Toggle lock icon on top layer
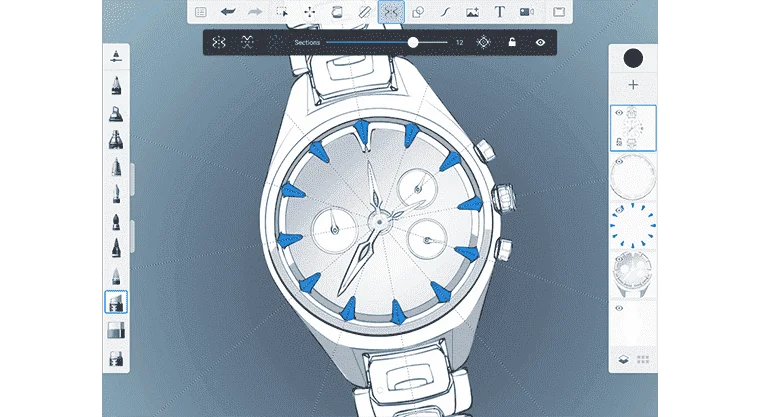This screenshot has height=417, width=760. click(619, 142)
